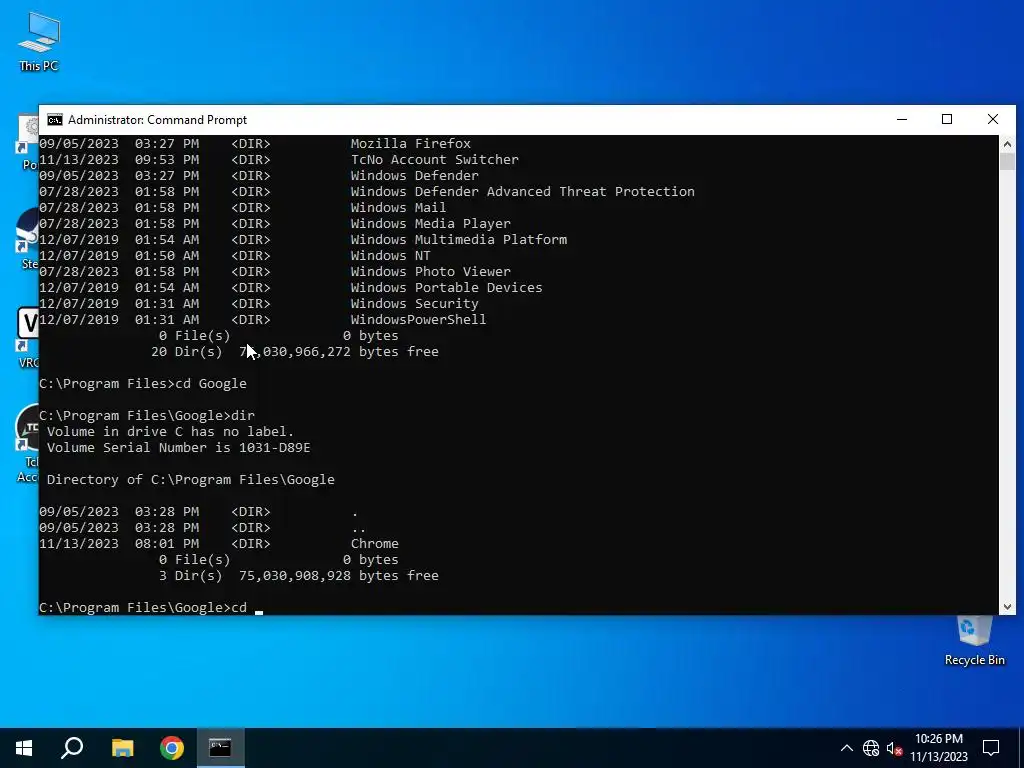Maximize the Command Prompt window
This screenshot has width=1024, height=768.
click(x=947, y=120)
